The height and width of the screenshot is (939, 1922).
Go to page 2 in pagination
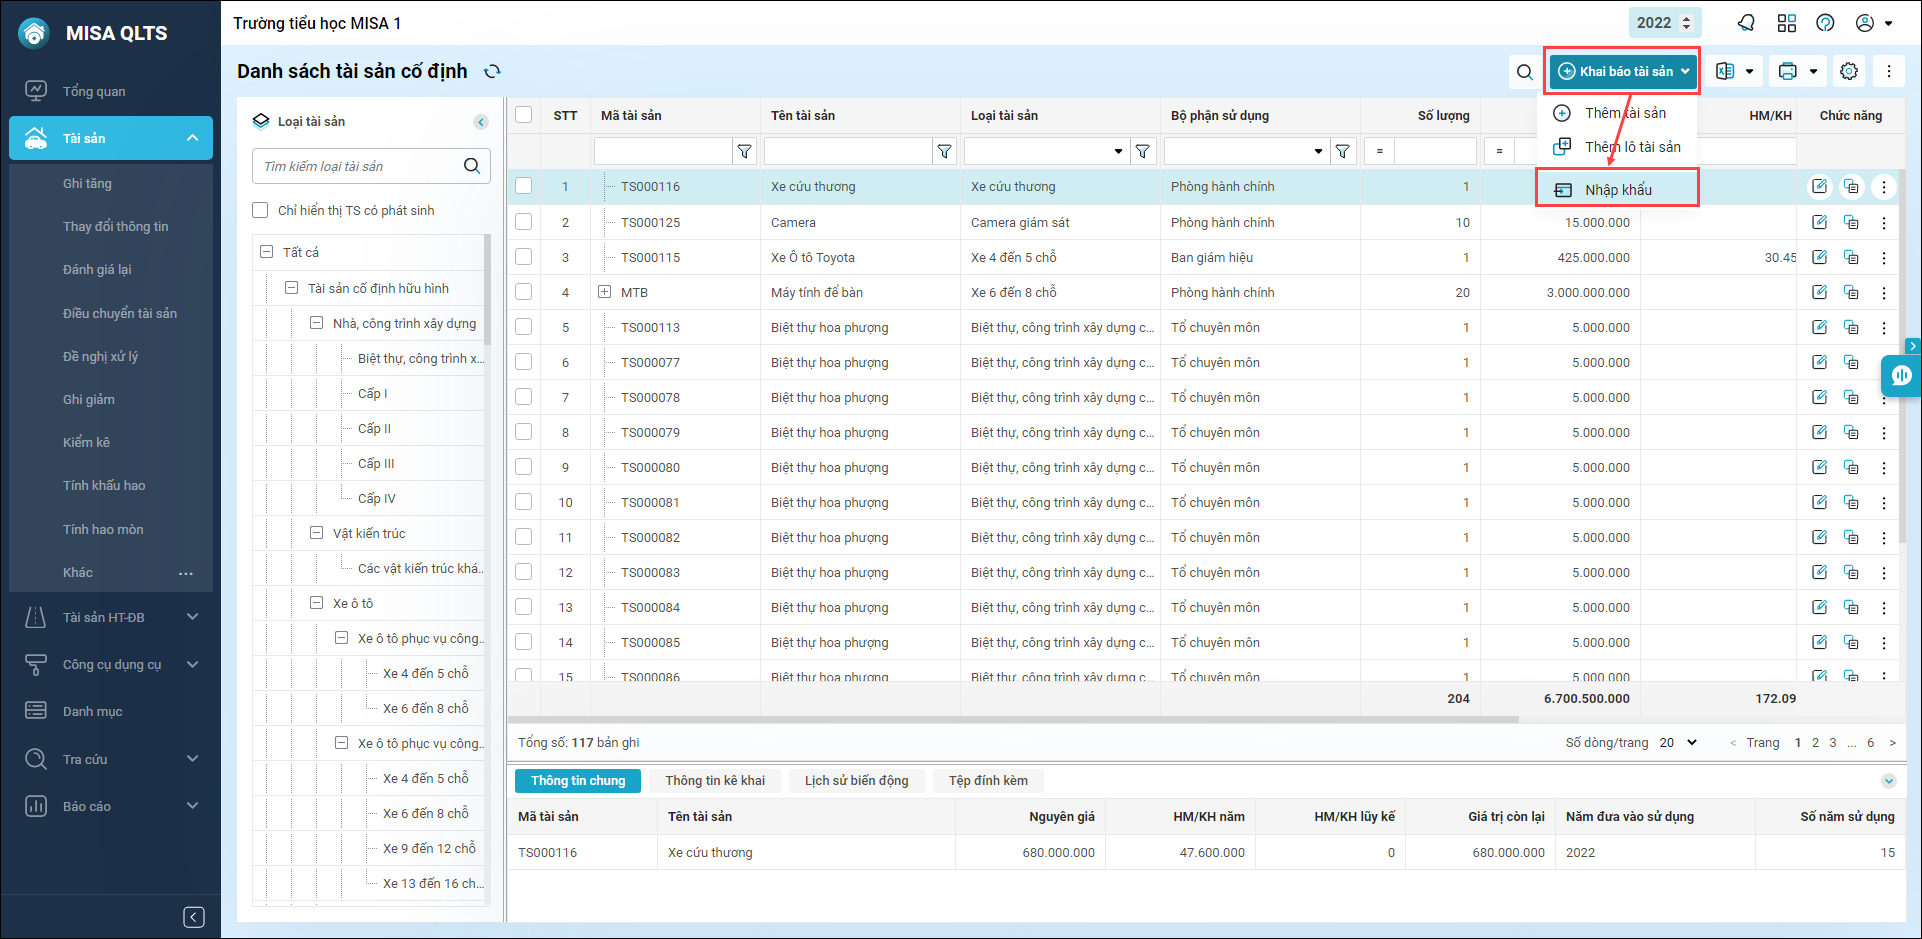coord(1815,742)
